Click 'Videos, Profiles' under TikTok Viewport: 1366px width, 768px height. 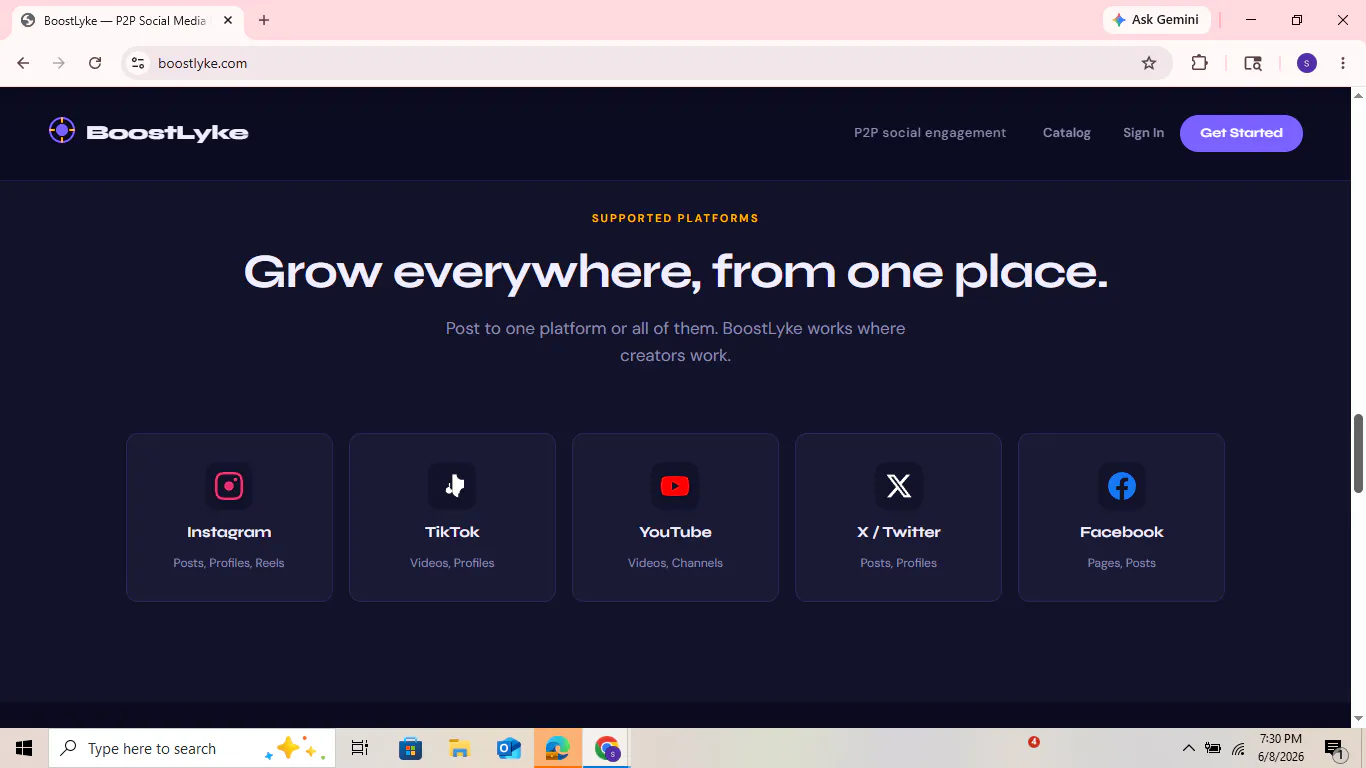(452, 563)
